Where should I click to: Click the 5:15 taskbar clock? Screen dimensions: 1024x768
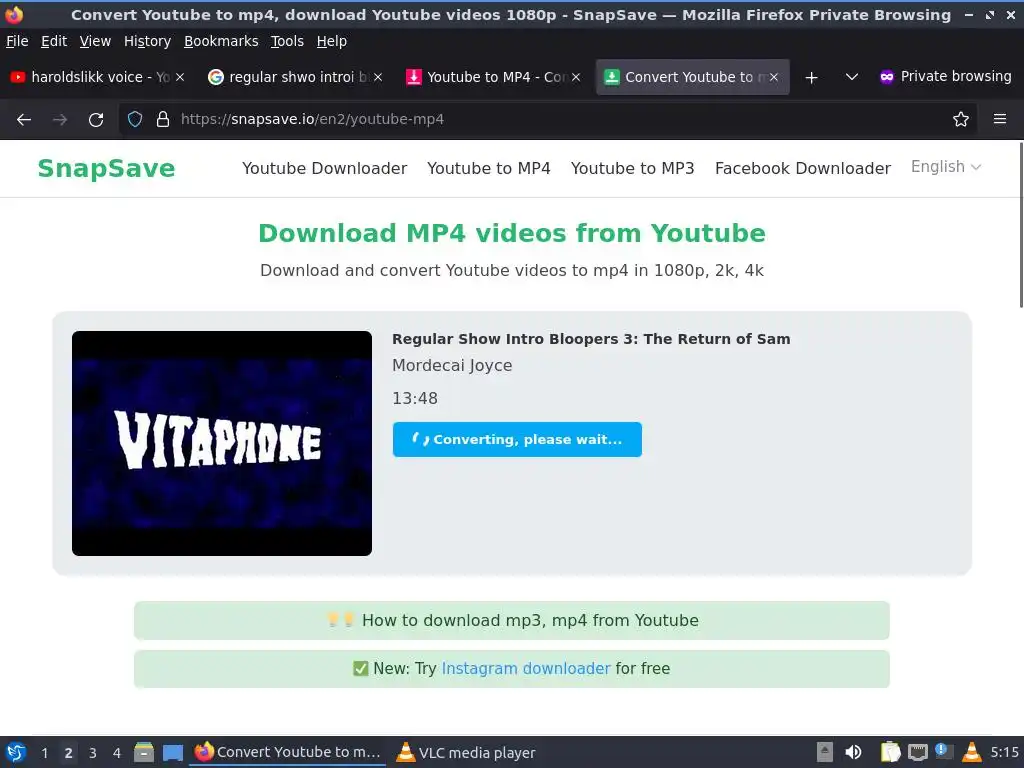pos(1004,752)
